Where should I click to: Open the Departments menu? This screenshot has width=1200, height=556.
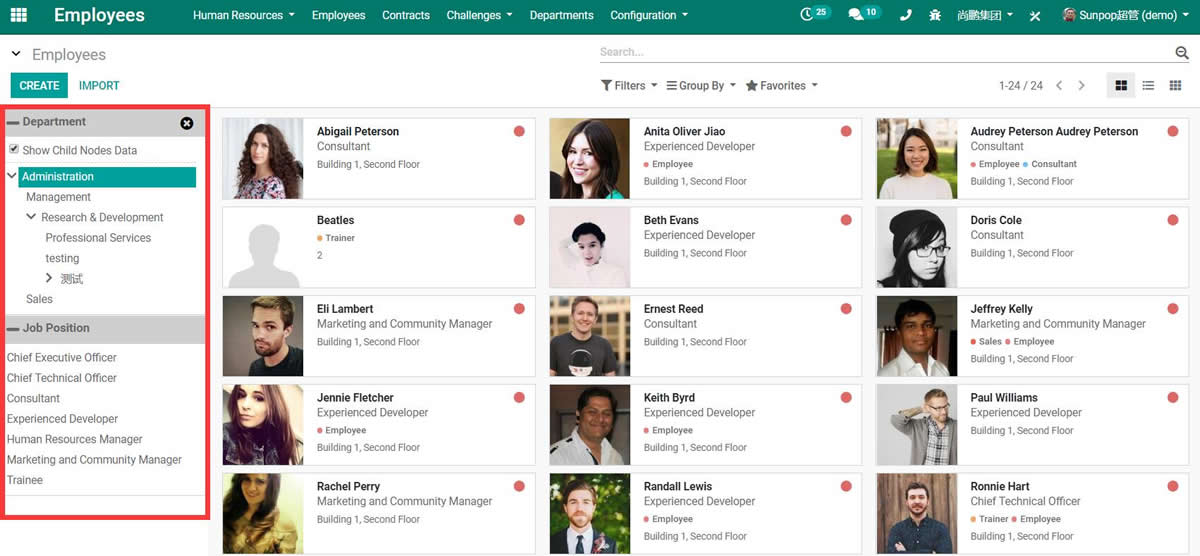pyautogui.click(x=561, y=15)
